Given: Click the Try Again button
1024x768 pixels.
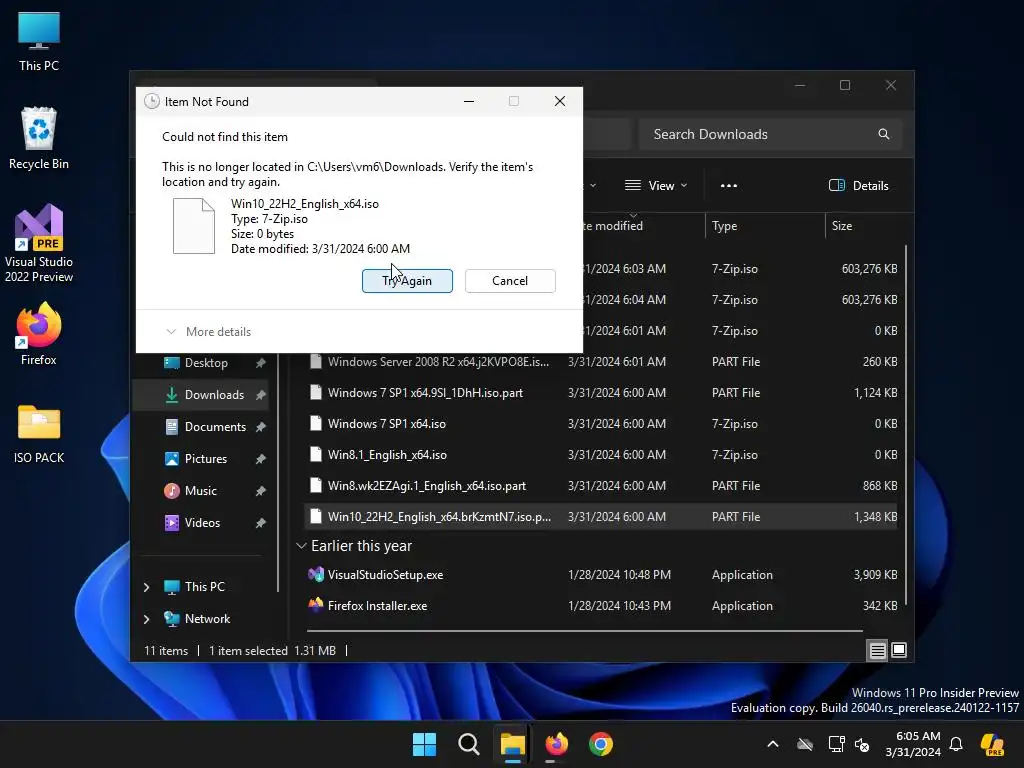Looking at the screenshot, I should [x=407, y=281].
